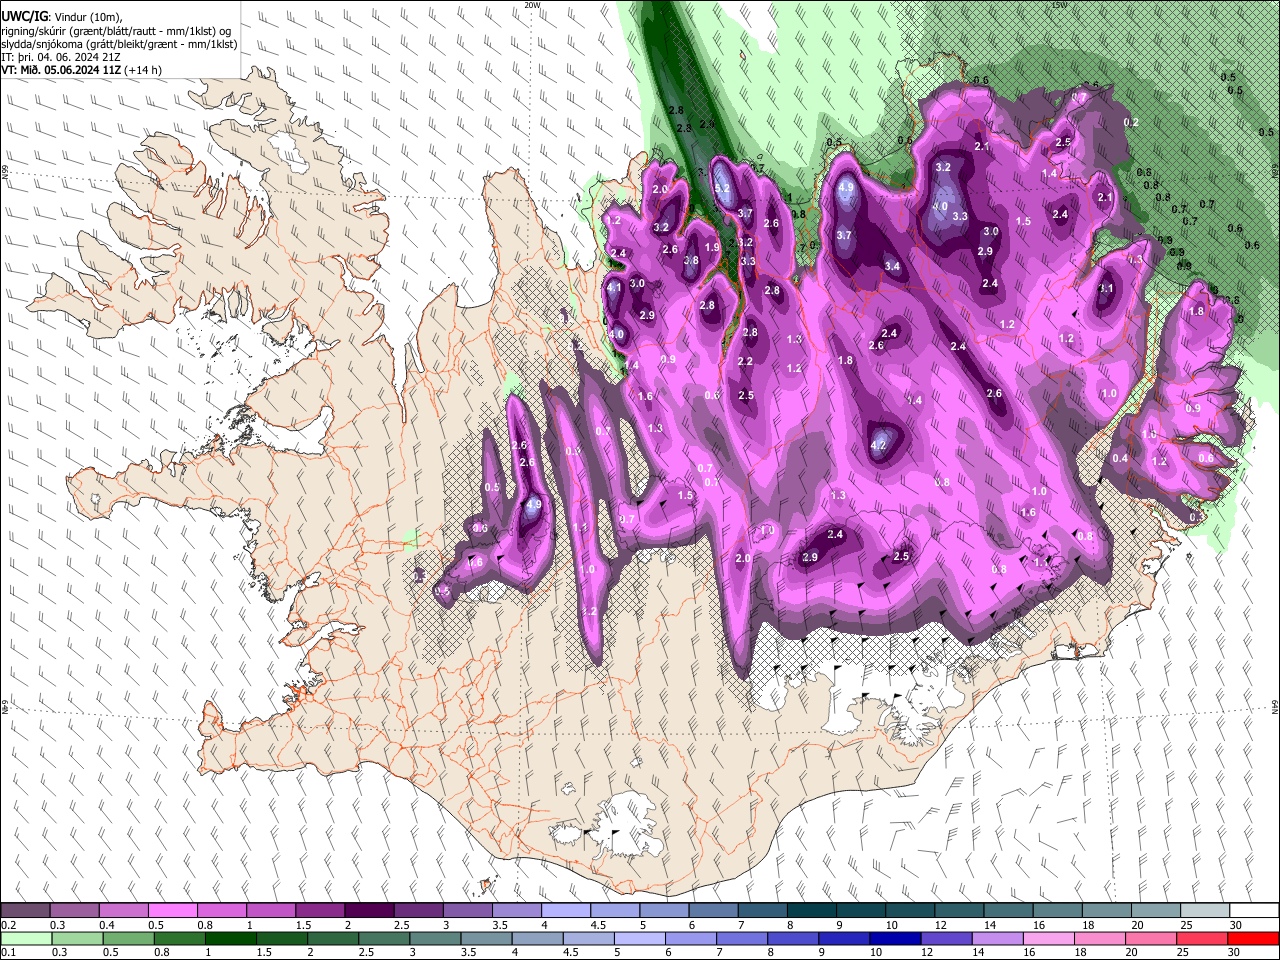Select the 7 blue swatch in the lower legend row
This screenshot has height=960, width=1280.
pos(741,938)
